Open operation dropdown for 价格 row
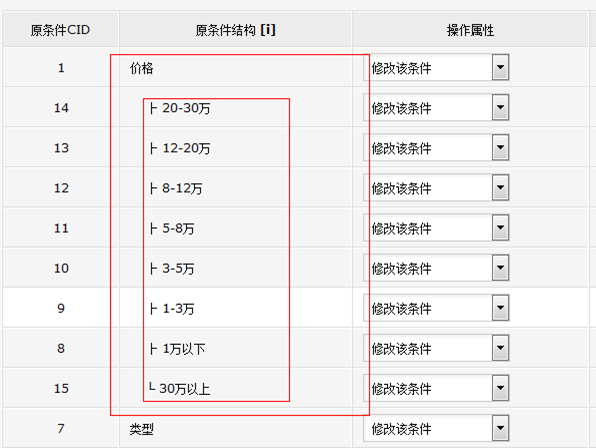 pos(436,68)
